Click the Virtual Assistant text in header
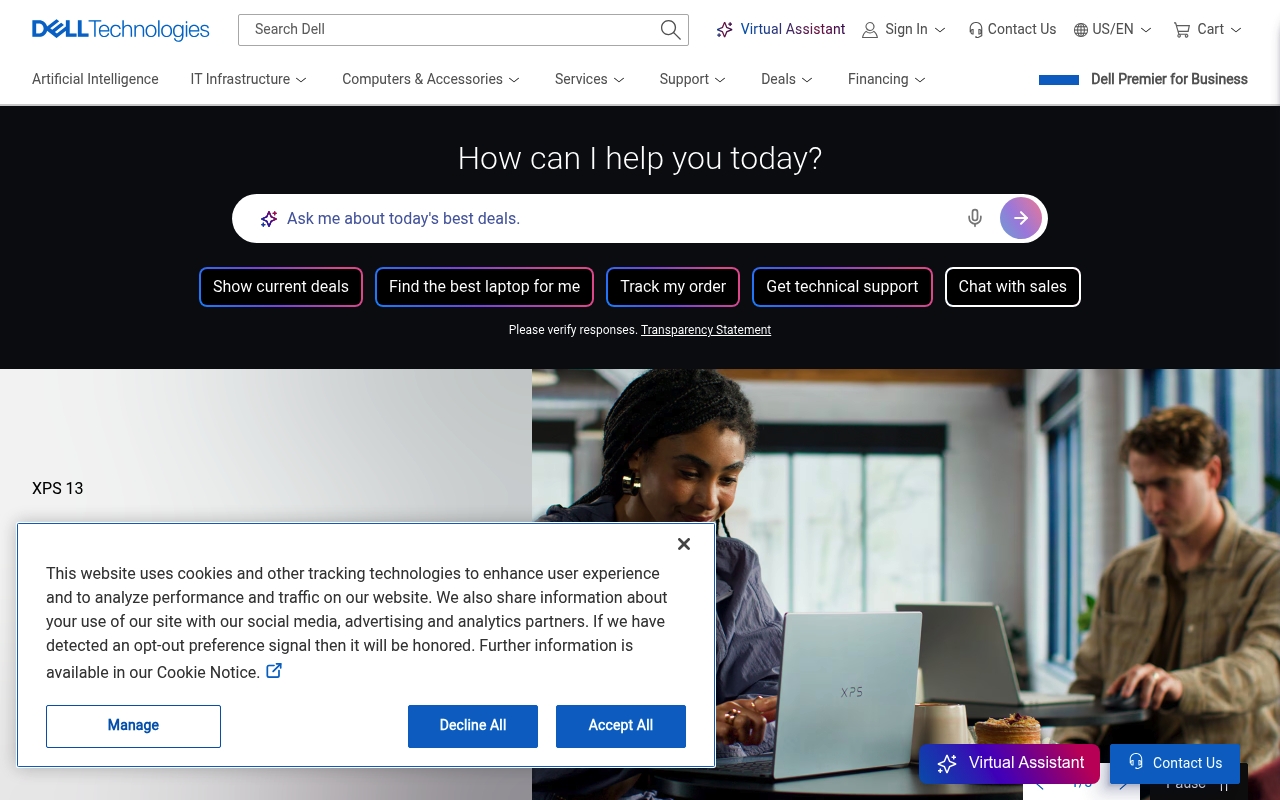The image size is (1280, 800). (793, 30)
